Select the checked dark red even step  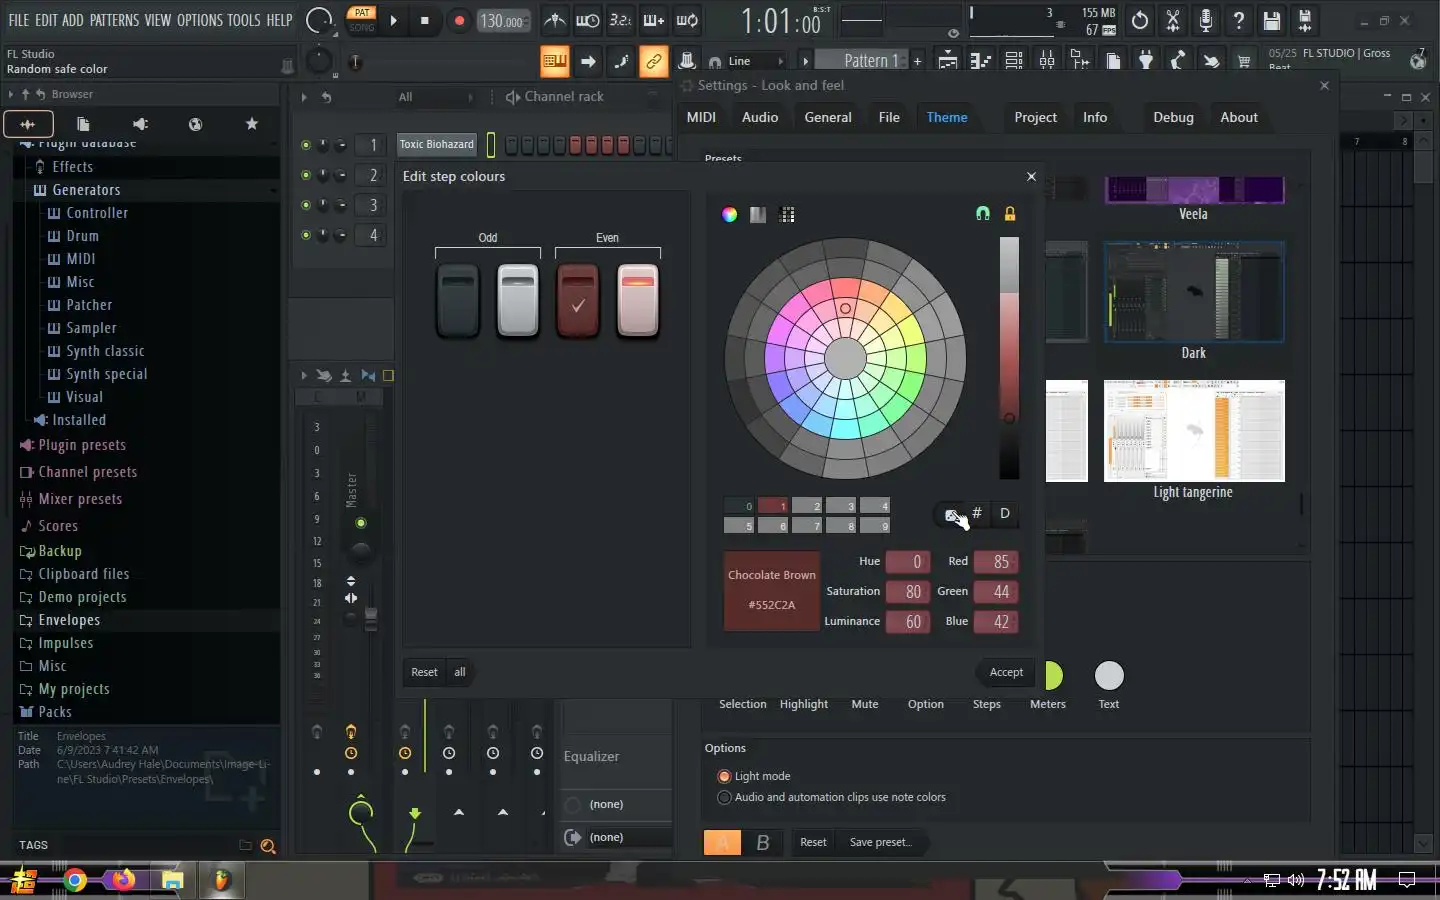pyautogui.click(x=578, y=301)
